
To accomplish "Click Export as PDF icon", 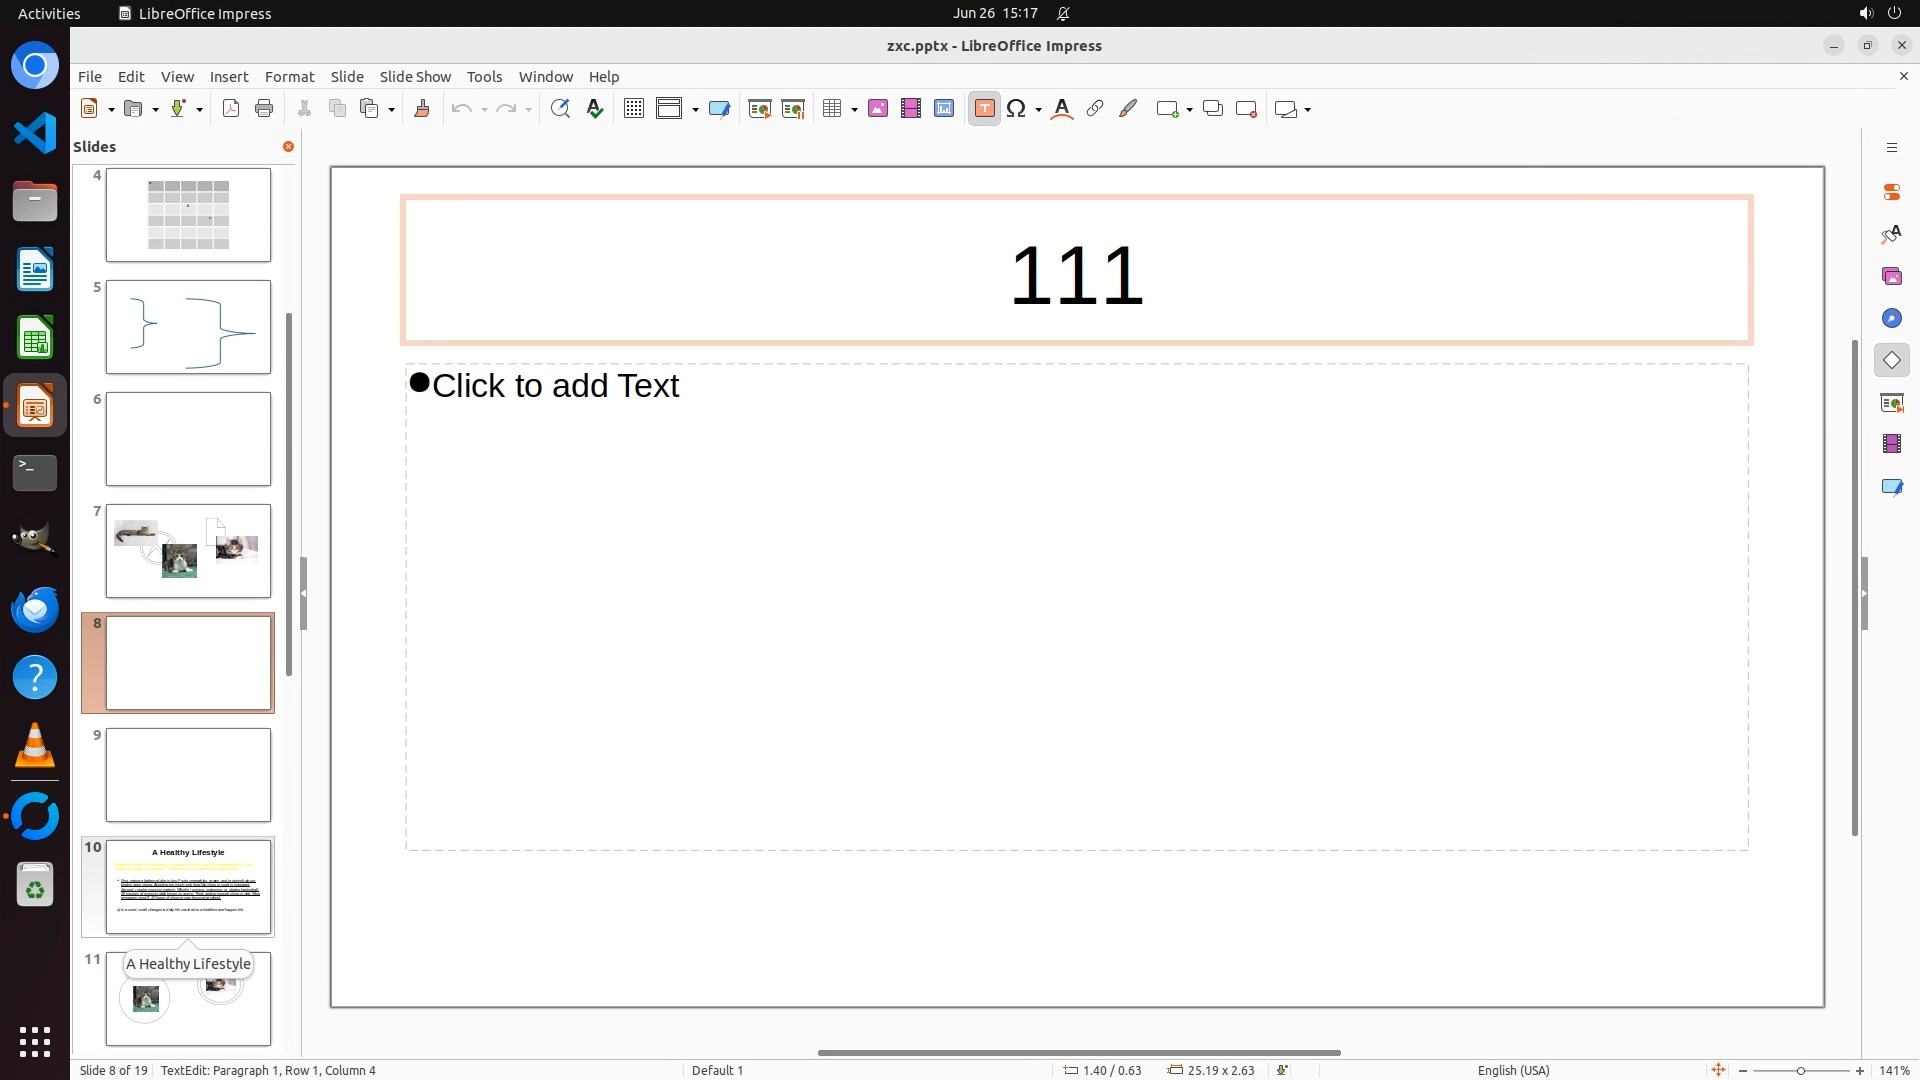I will pyautogui.click(x=231, y=109).
